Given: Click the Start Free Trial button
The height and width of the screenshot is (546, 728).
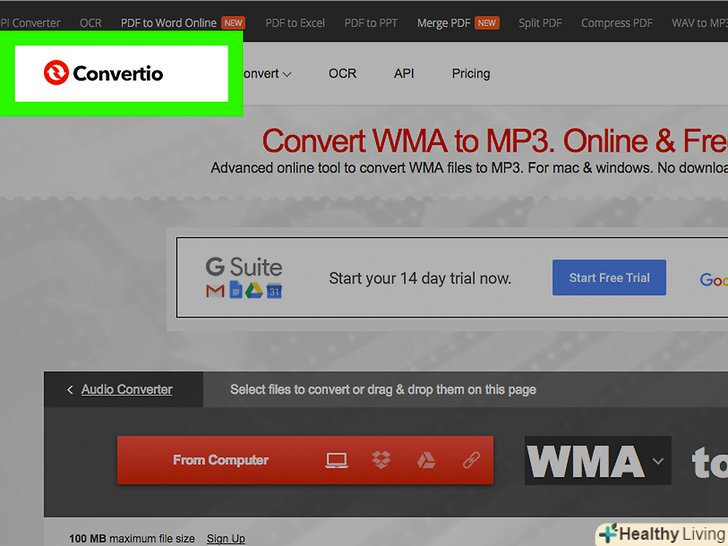Looking at the screenshot, I should (609, 278).
